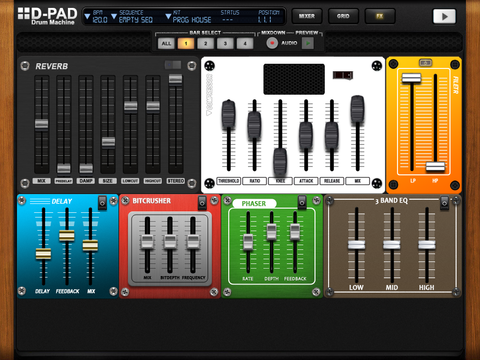Click the EQ HIGH band slider handle
Screen dimensions: 480x360
click(x=427, y=245)
